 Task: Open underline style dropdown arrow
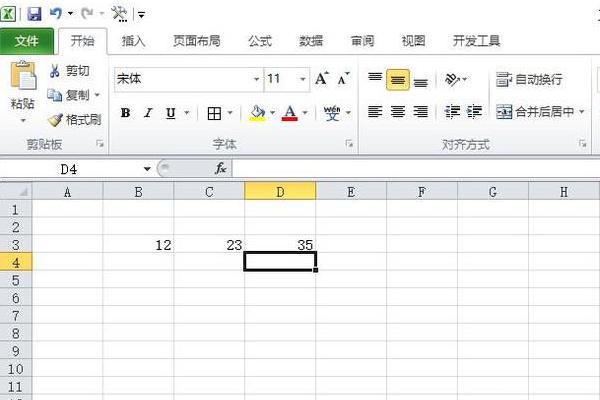187,113
